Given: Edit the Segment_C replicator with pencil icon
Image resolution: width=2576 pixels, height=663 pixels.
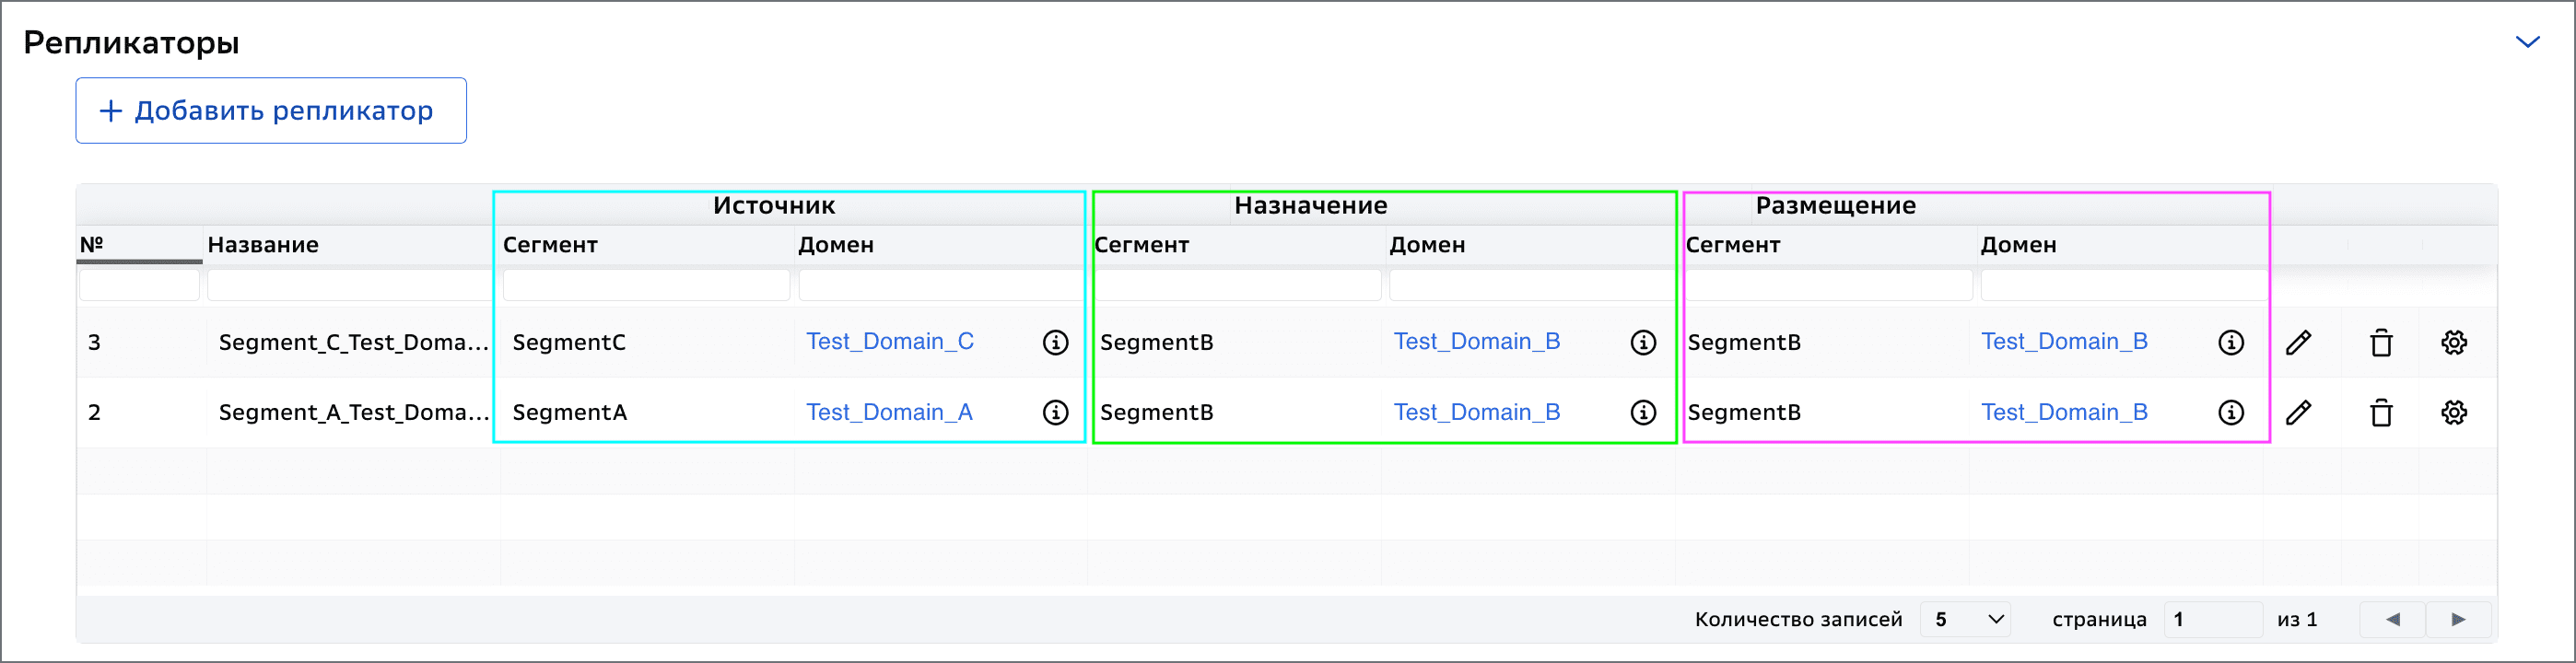Looking at the screenshot, I should [2298, 342].
